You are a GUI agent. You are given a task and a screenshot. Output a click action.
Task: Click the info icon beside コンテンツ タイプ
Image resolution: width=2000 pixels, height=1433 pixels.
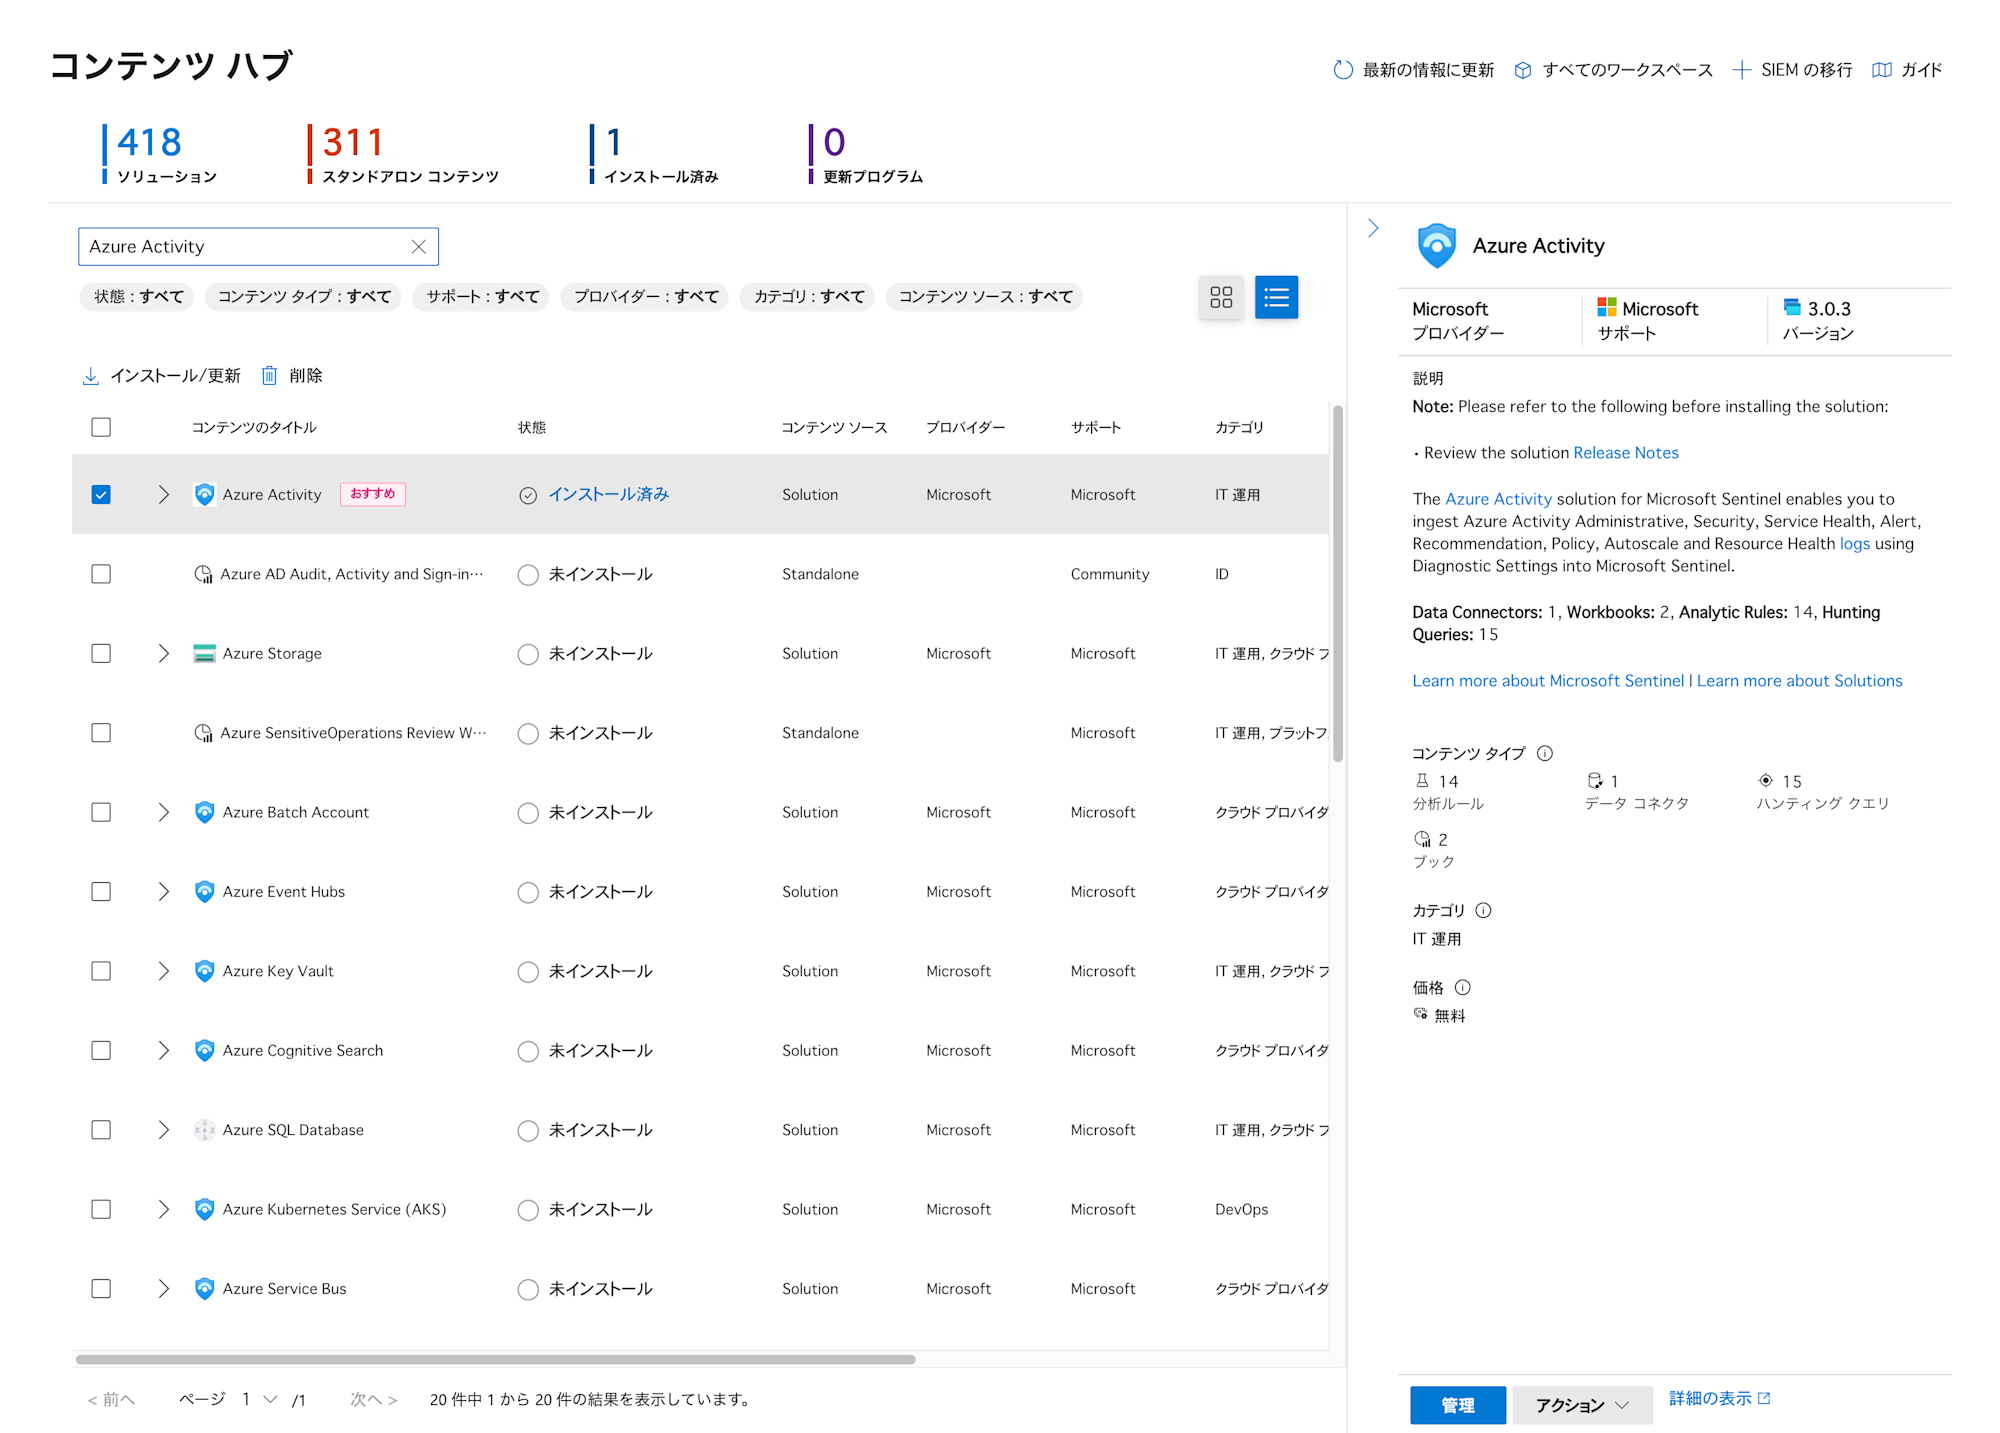click(1545, 753)
